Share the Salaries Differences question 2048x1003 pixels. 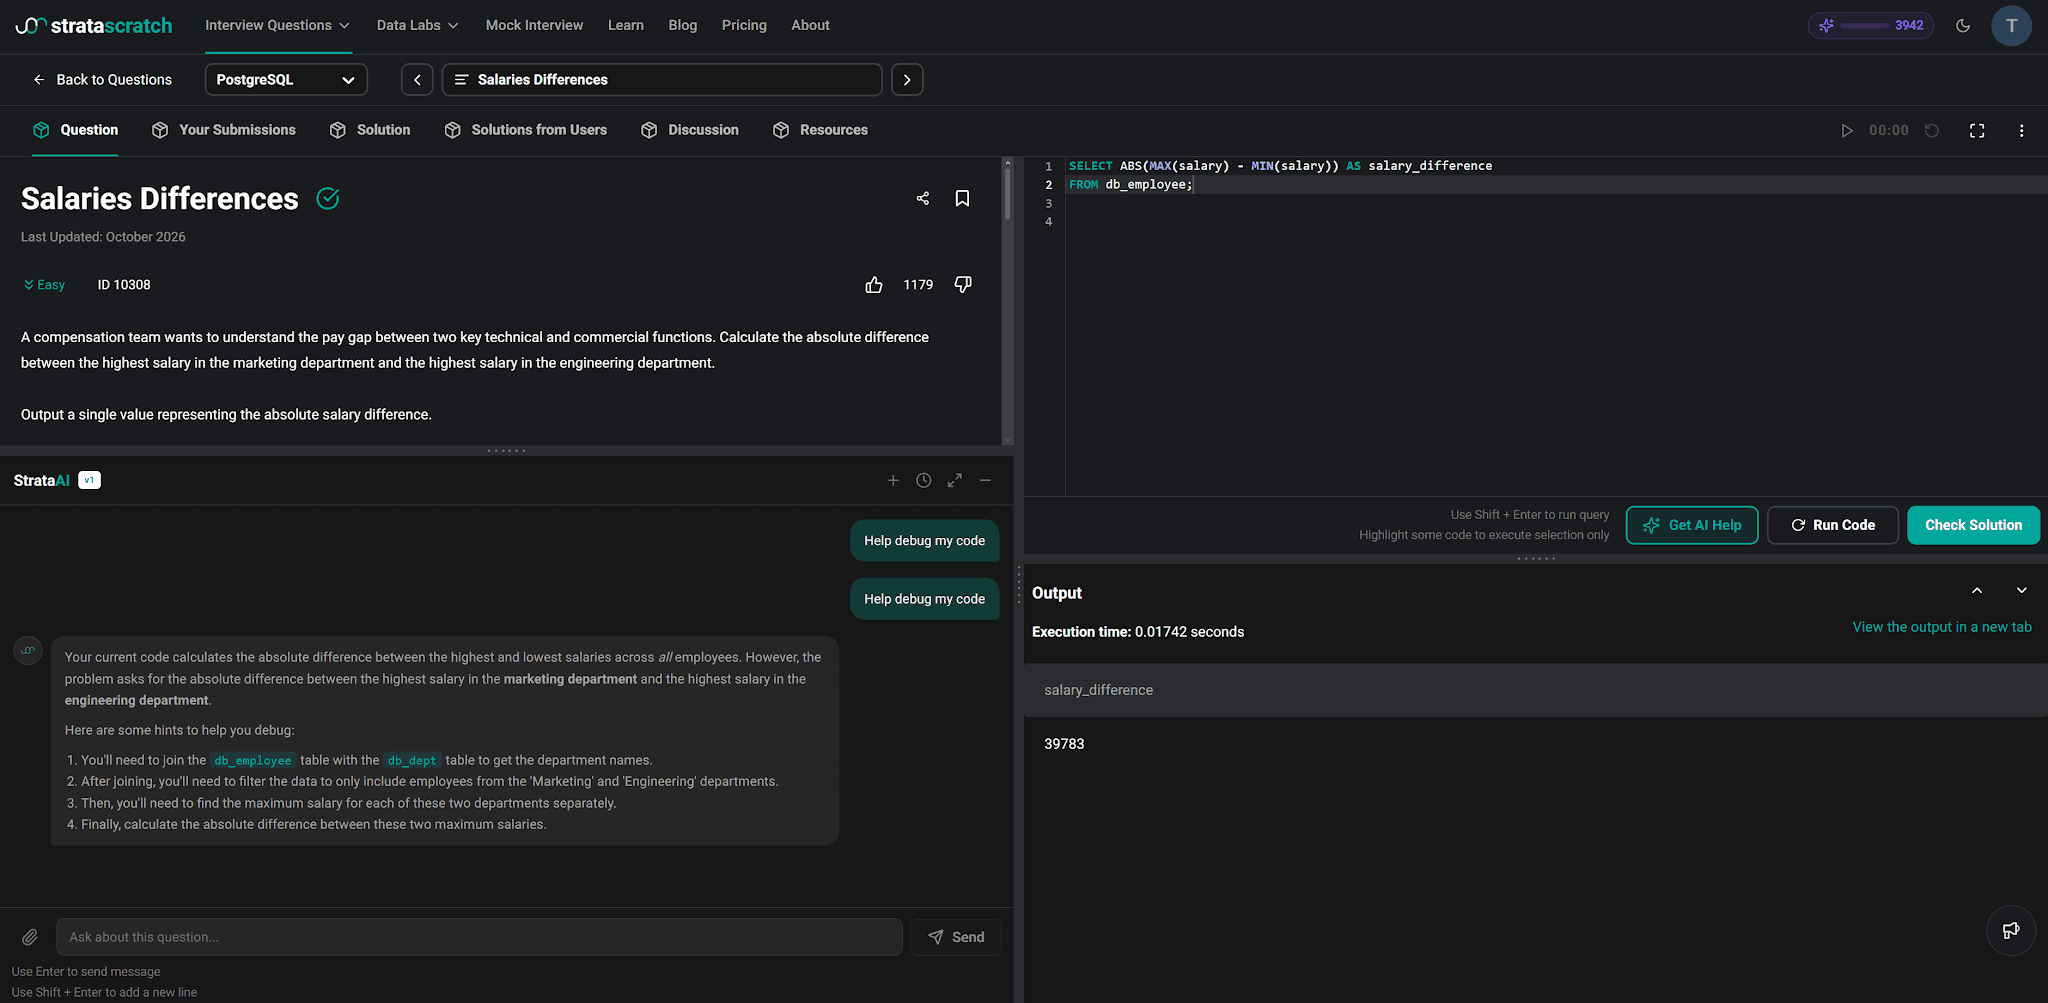(x=923, y=199)
